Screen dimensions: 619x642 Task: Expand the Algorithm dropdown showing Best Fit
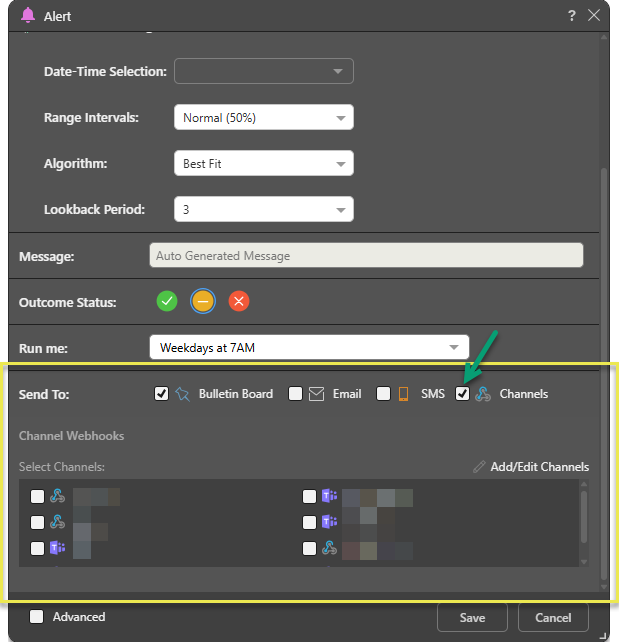pyautogui.click(x=263, y=164)
